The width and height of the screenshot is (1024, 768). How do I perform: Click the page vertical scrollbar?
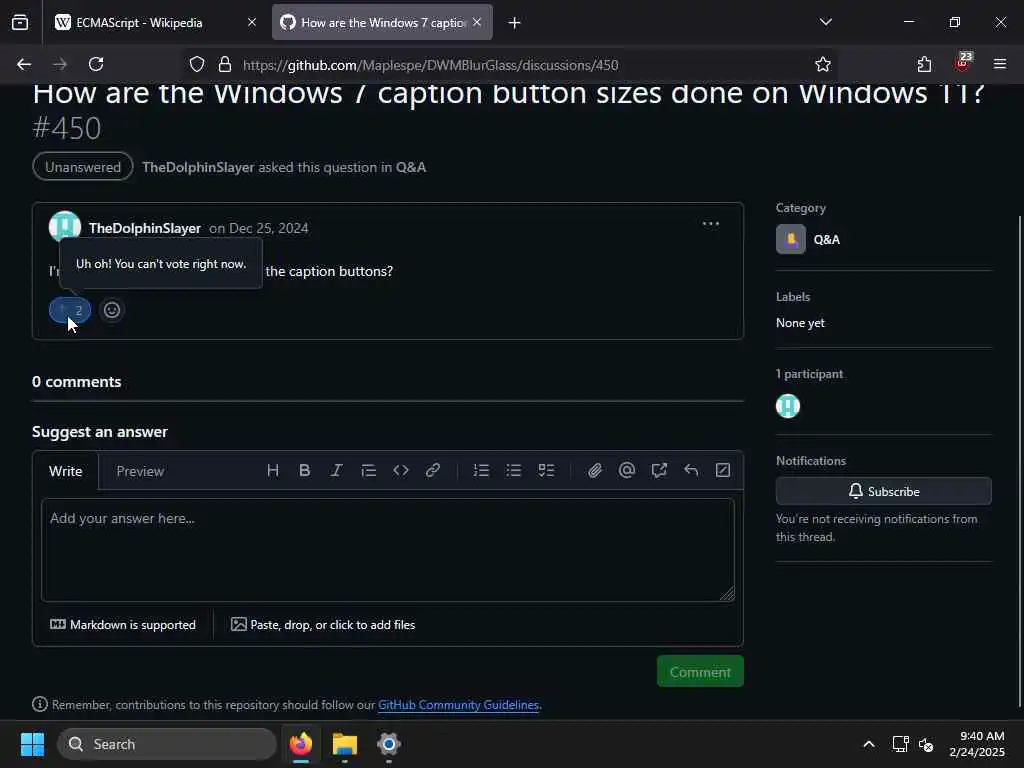coord(1019,460)
